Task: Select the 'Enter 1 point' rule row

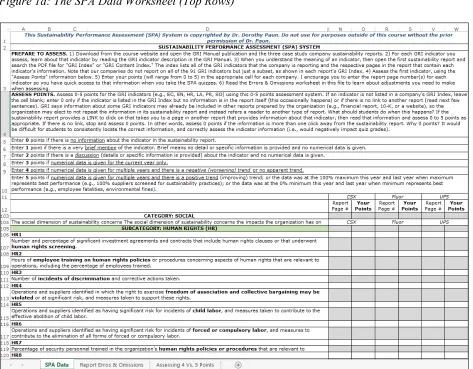Action: coord(239,148)
